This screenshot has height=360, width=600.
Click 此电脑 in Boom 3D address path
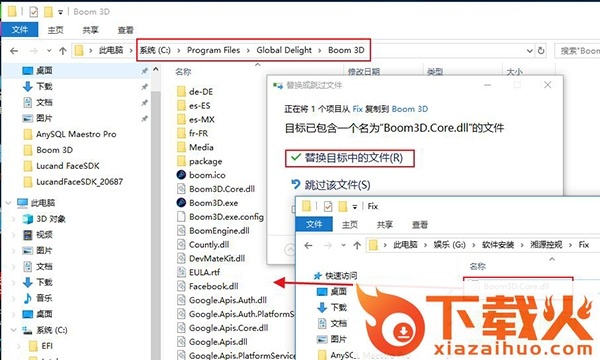[x=111, y=50]
